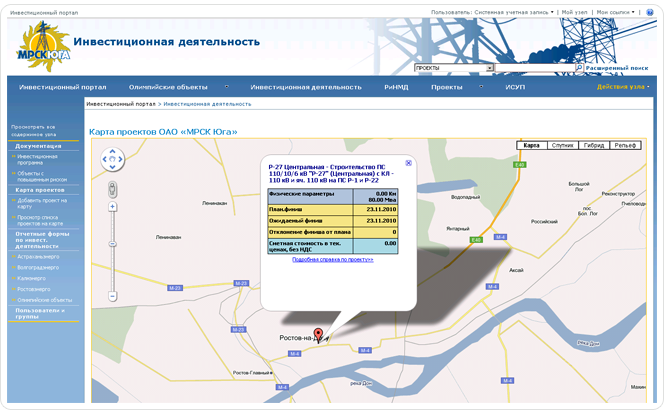Click Отклонение финиша от плана row label
Viewport: 670px width, 412px height.
tap(310, 232)
